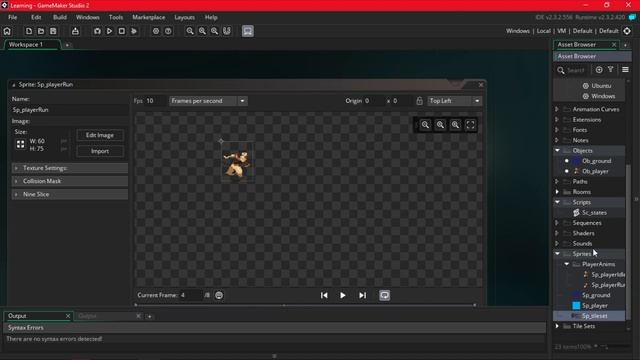Toggle the workspace snapping magnet icon

click(x=227, y=31)
